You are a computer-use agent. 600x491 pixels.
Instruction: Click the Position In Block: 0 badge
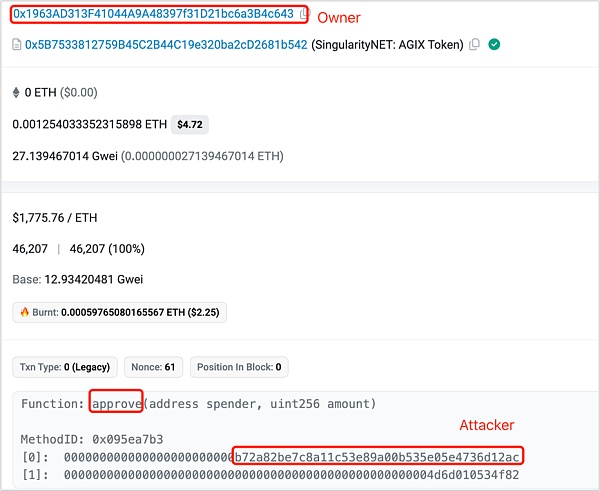coord(239,367)
